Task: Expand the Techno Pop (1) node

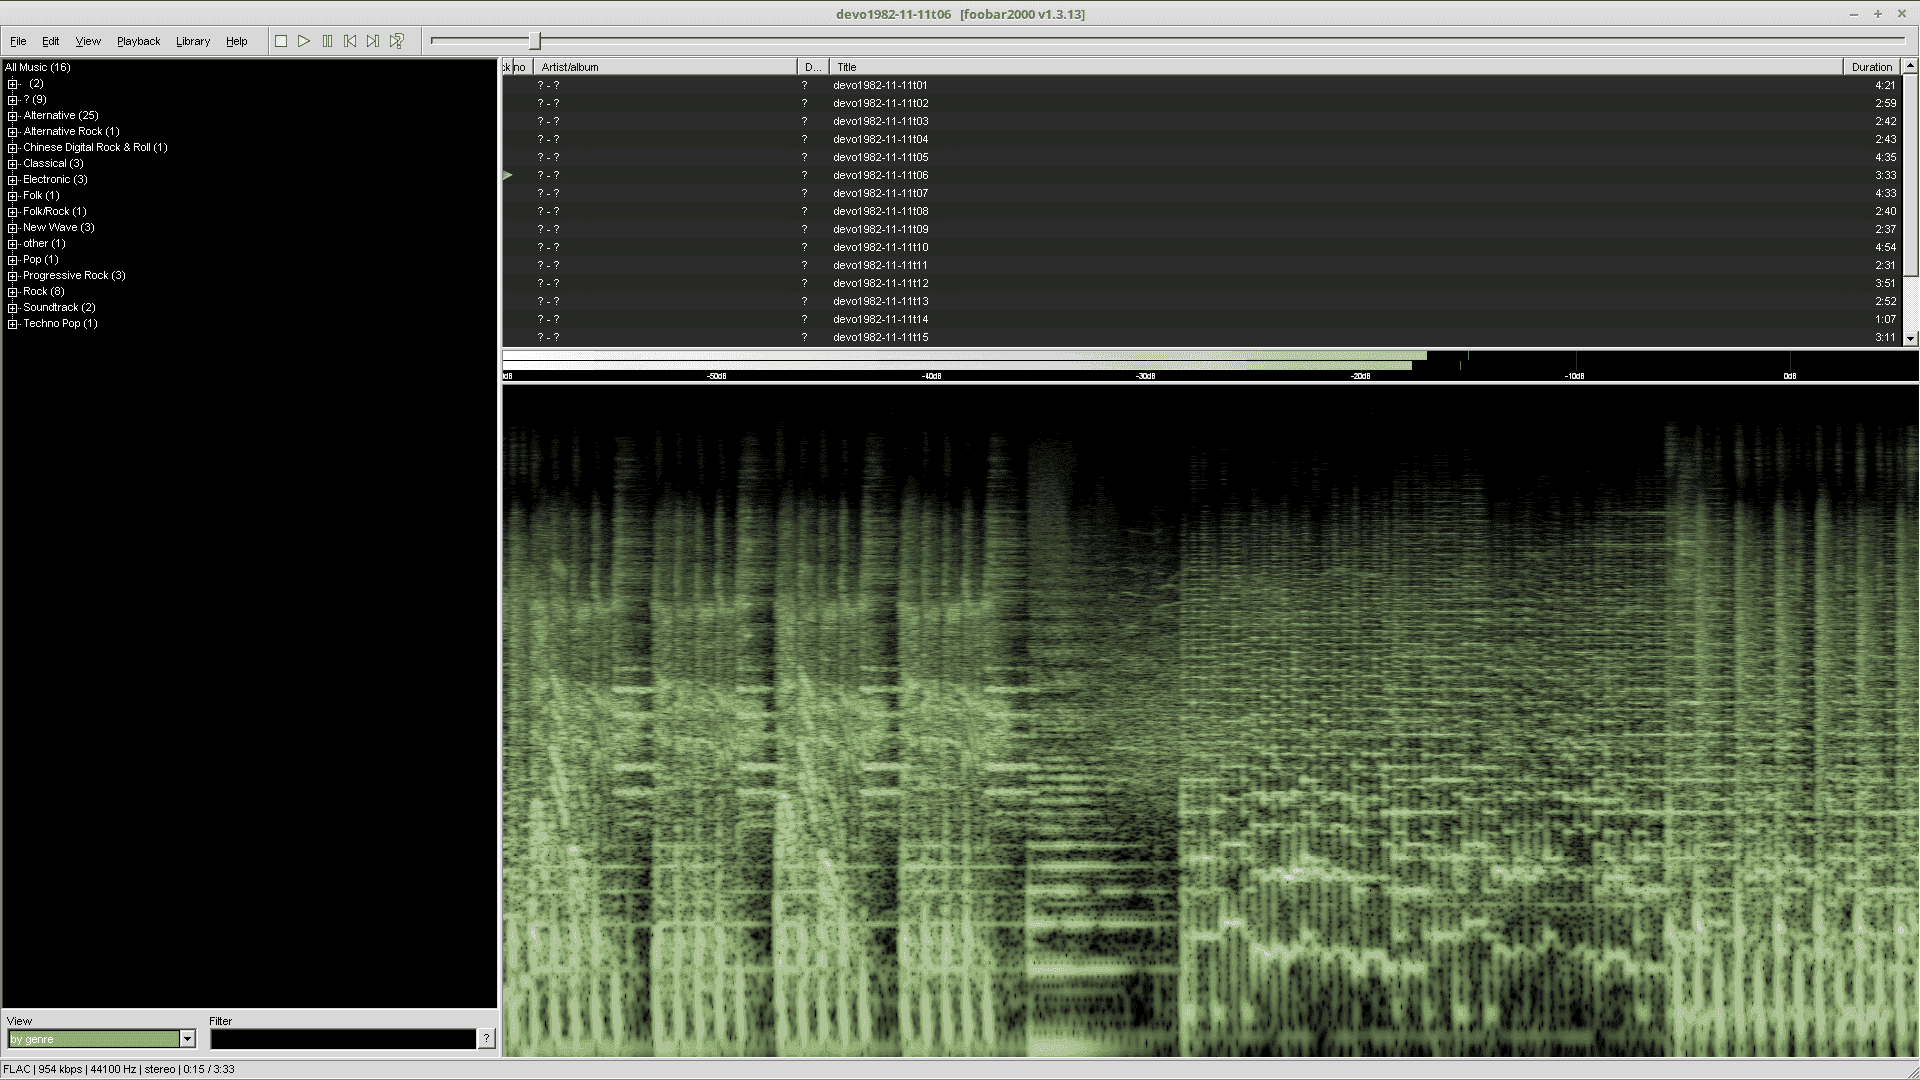Action: pos(13,324)
